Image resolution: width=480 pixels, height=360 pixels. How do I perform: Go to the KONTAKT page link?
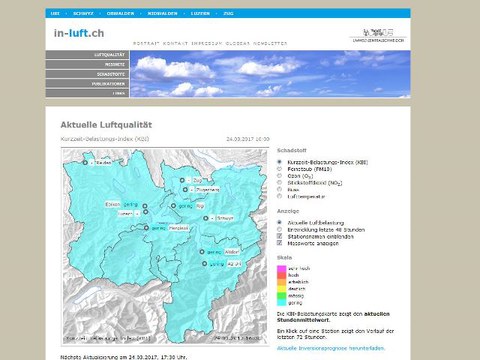[175, 44]
